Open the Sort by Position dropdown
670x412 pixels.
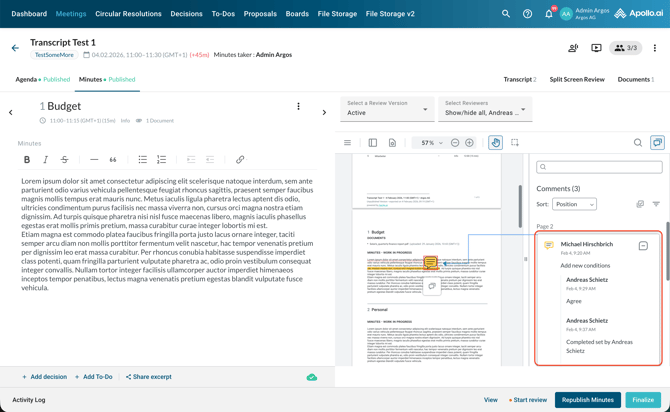(x=574, y=204)
